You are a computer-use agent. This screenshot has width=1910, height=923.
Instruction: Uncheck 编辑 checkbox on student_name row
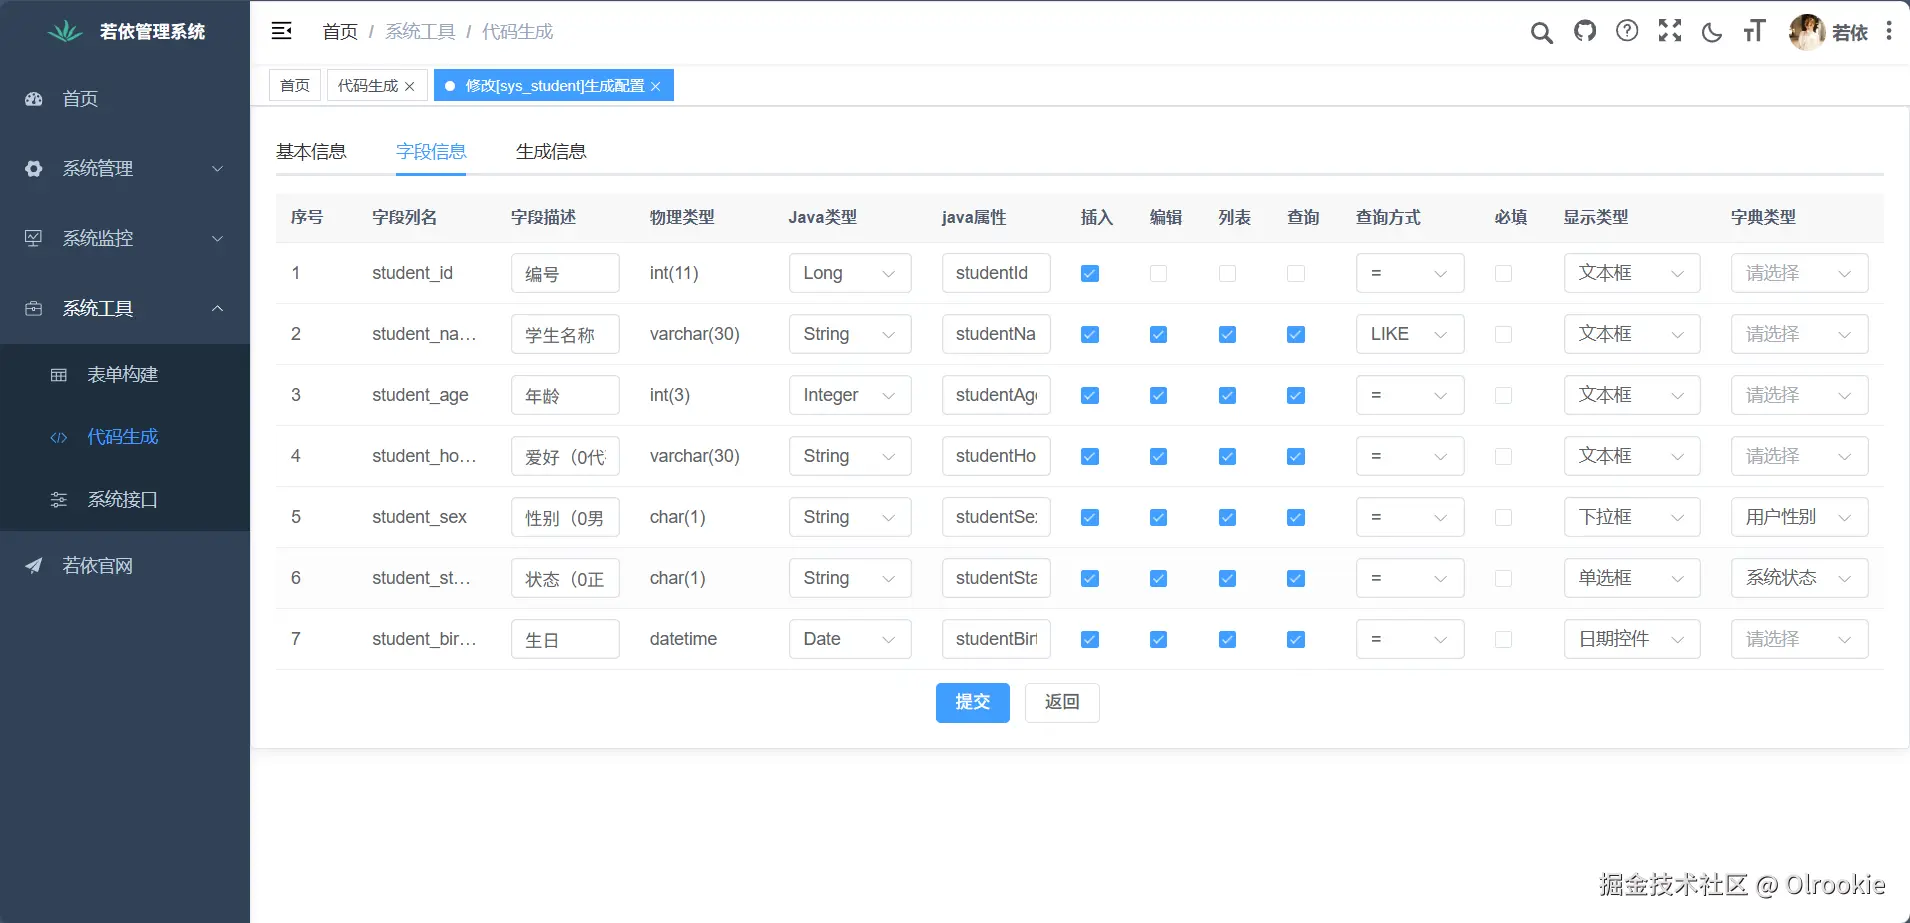1158,334
